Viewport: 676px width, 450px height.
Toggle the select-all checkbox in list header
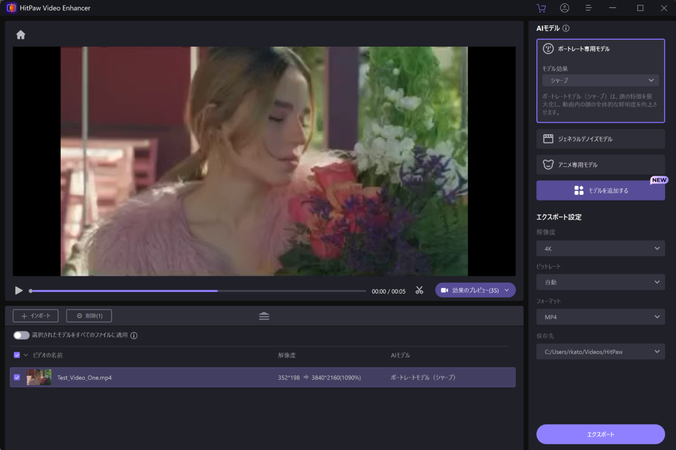[17, 355]
